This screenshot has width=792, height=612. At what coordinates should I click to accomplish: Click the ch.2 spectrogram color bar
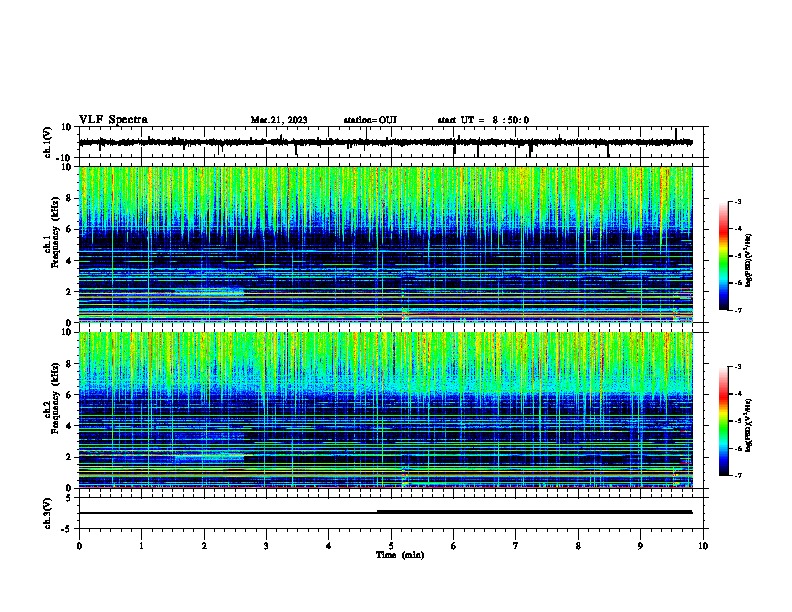point(724,421)
